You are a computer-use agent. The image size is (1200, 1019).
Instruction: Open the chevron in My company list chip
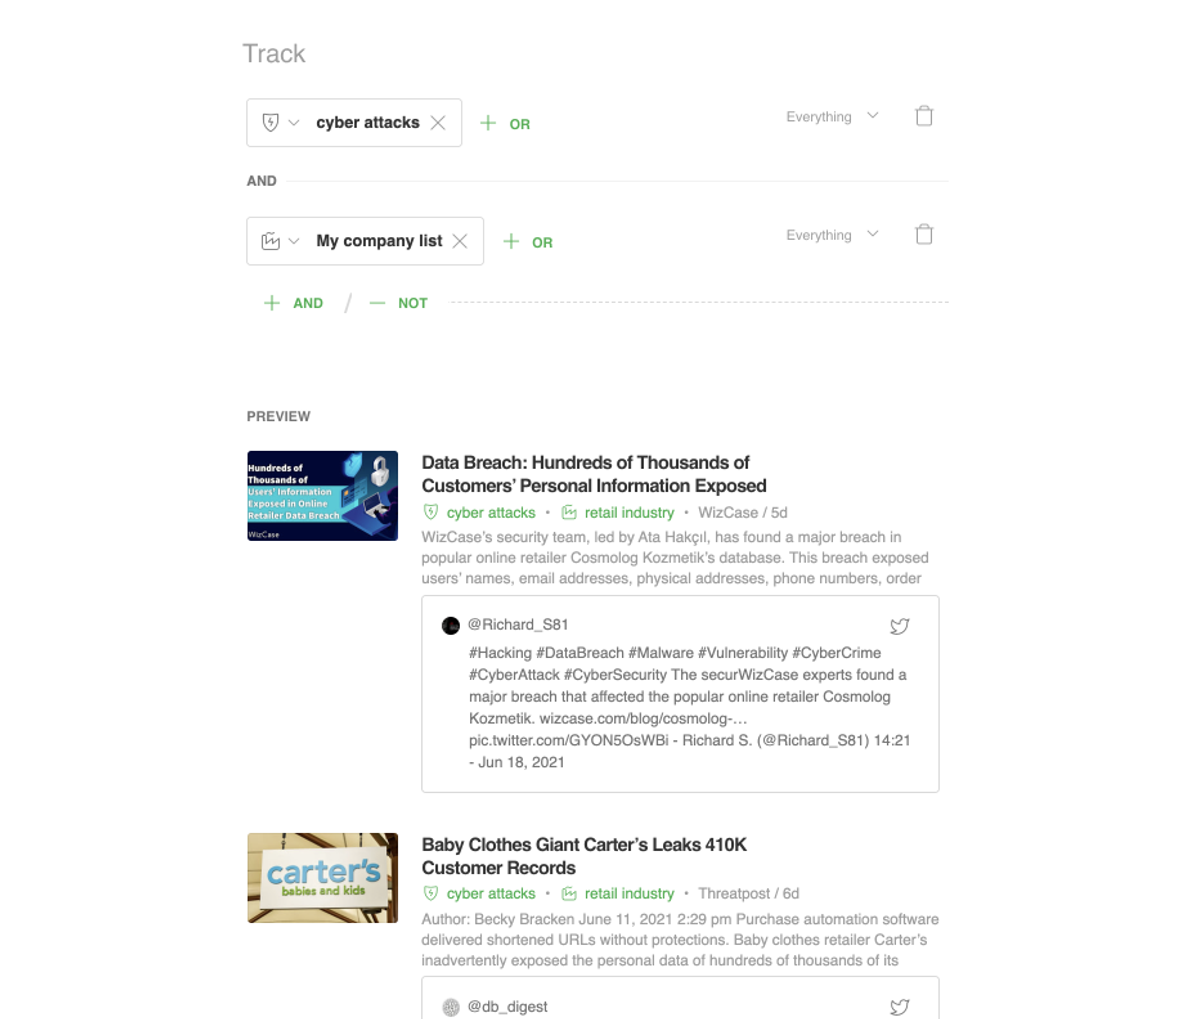click(294, 241)
